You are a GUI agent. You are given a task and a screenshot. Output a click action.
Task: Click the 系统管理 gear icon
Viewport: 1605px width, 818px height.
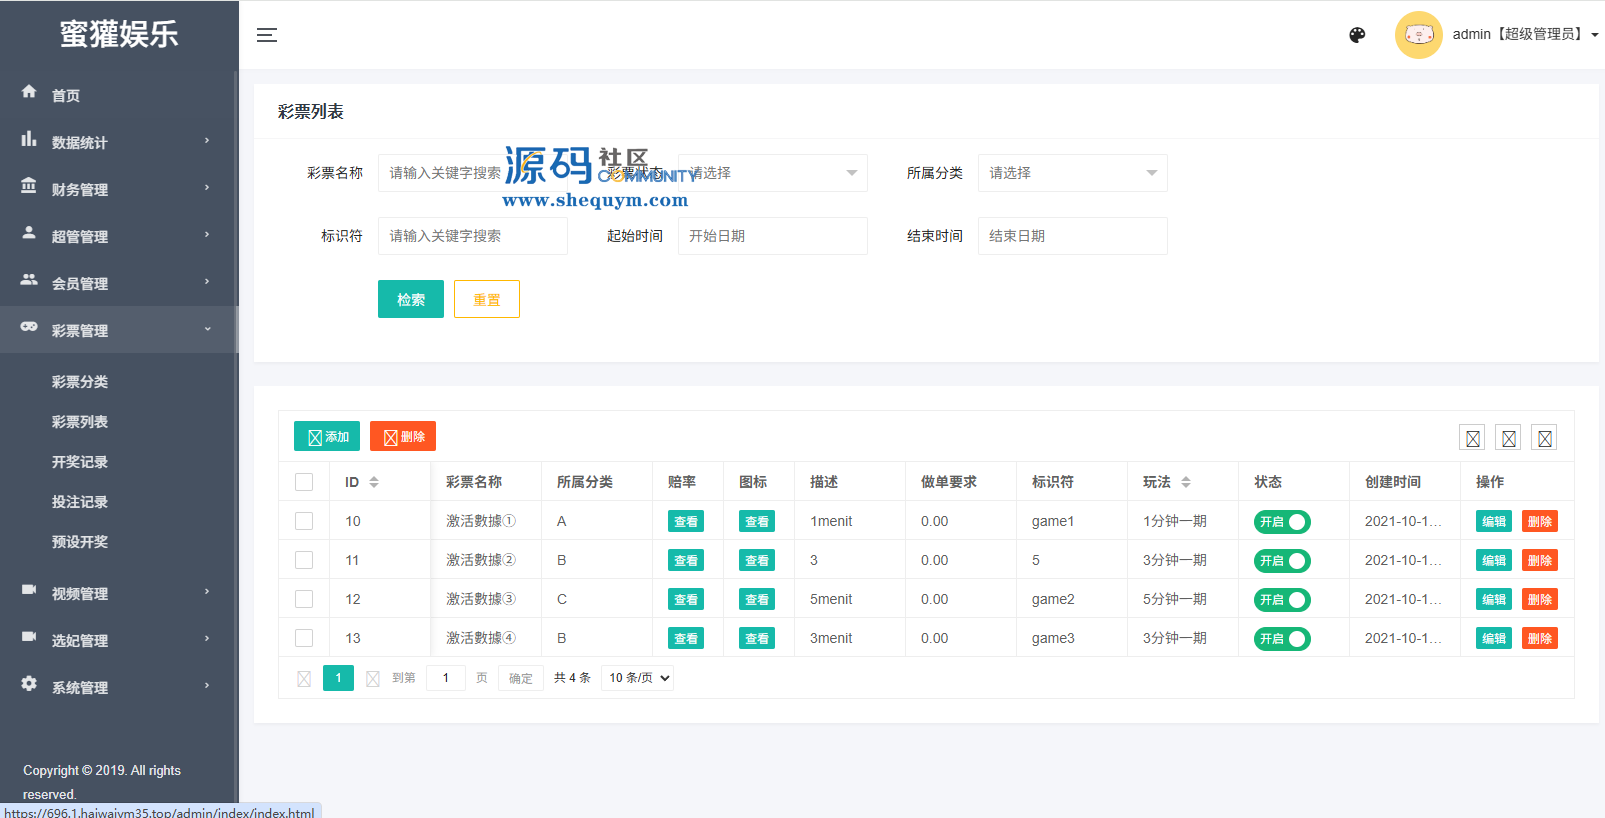29,684
